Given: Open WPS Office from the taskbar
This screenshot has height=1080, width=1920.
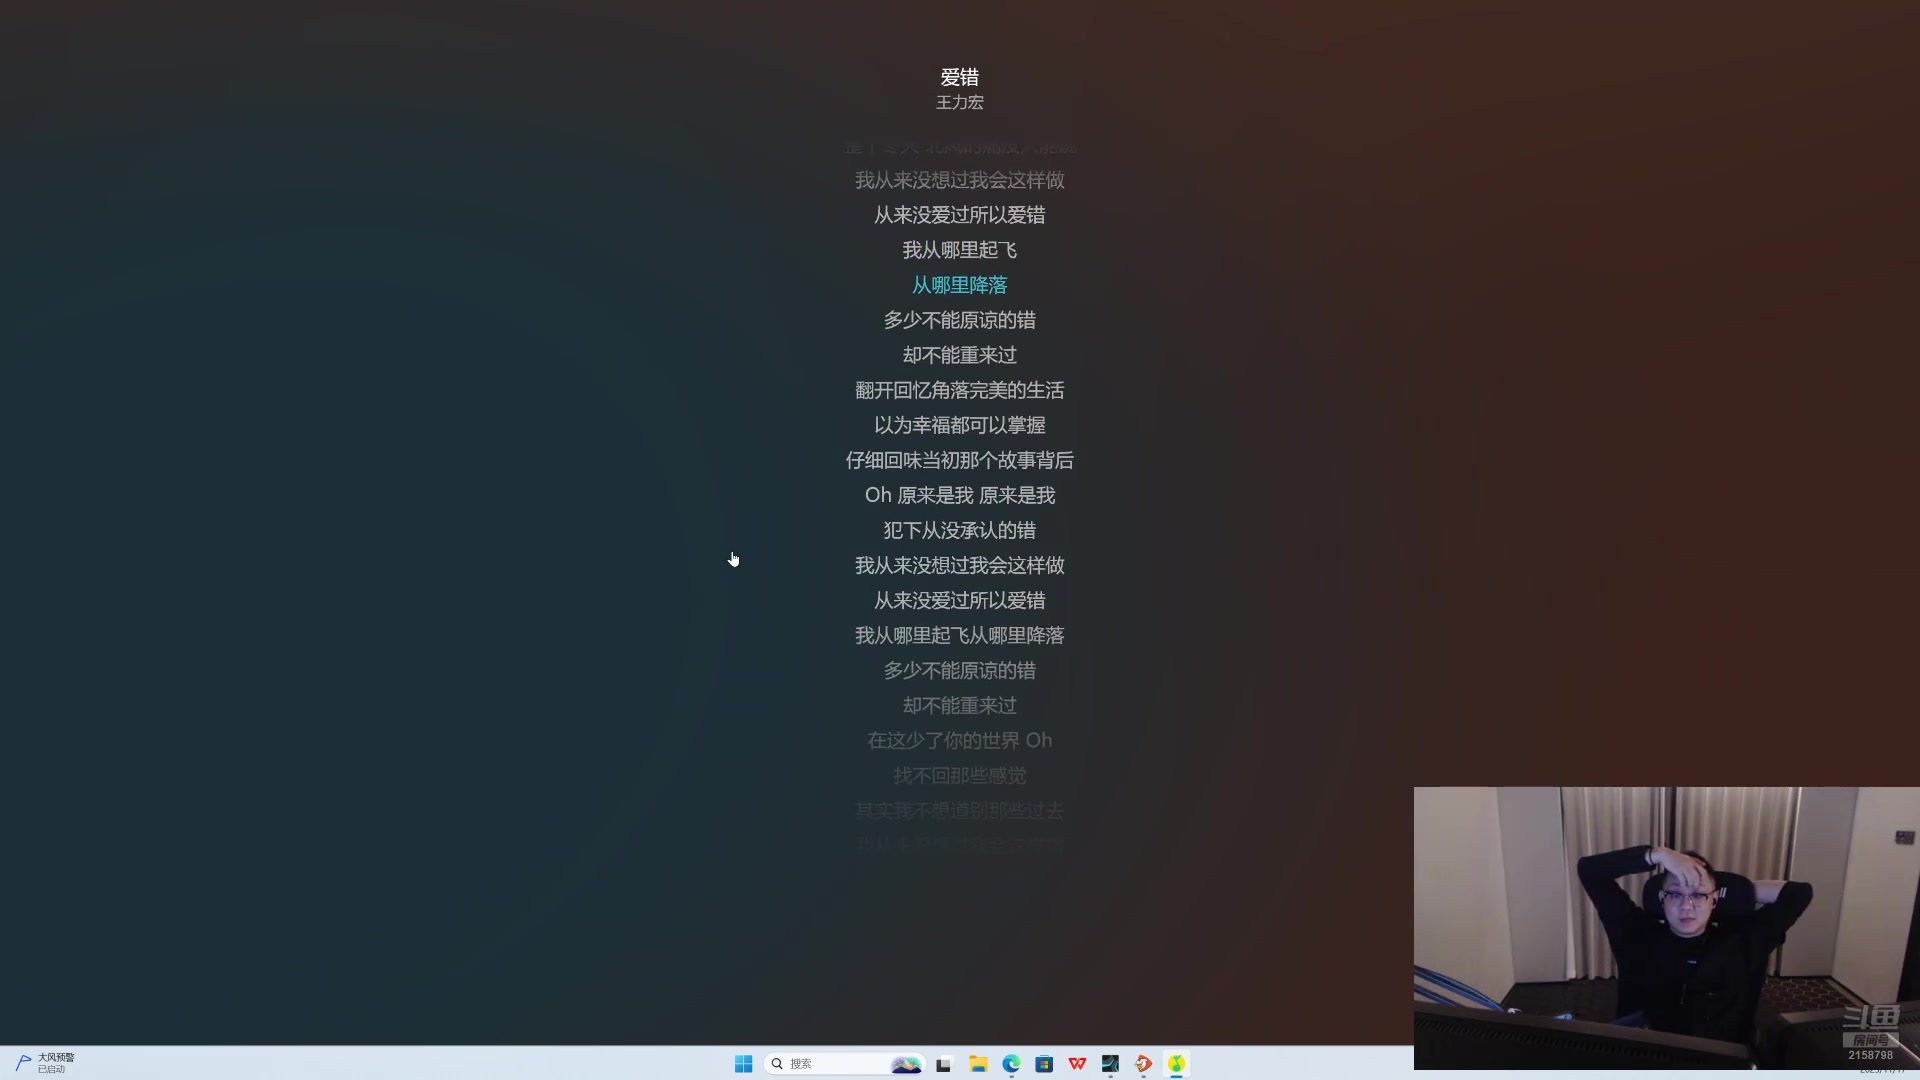Looking at the screenshot, I should pyautogui.click(x=1077, y=1064).
